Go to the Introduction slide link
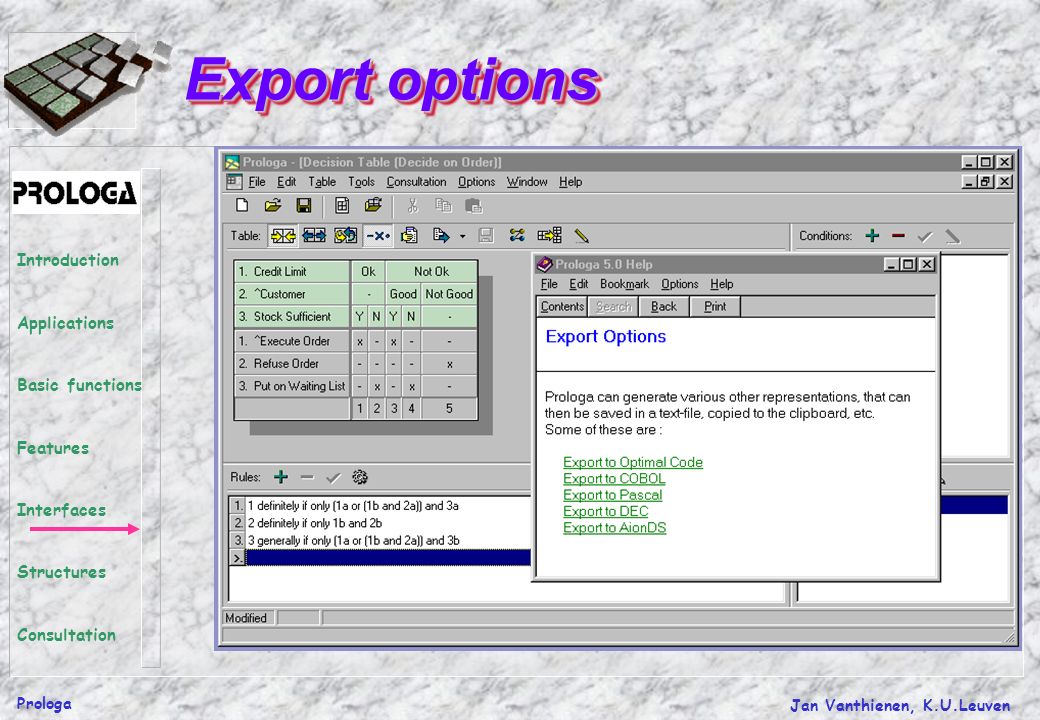 point(68,260)
